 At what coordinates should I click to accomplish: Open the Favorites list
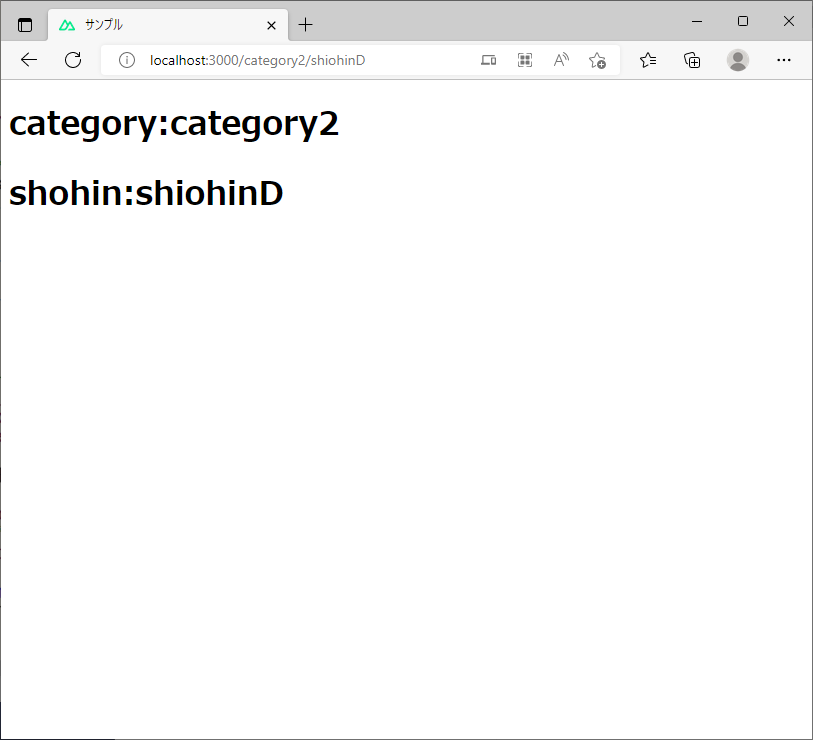pyautogui.click(x=648, y=60)
